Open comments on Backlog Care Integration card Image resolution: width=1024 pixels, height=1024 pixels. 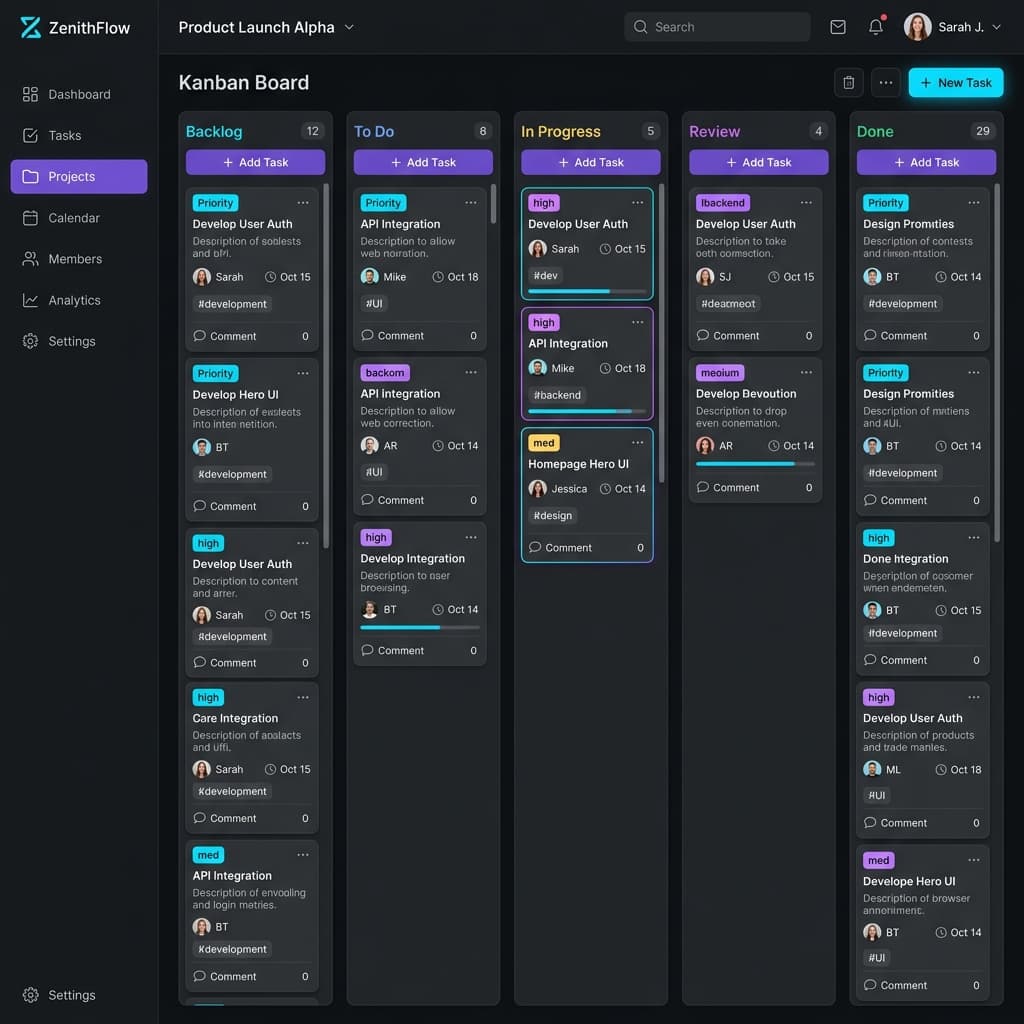pyautogui.click(x=225, y=818)
